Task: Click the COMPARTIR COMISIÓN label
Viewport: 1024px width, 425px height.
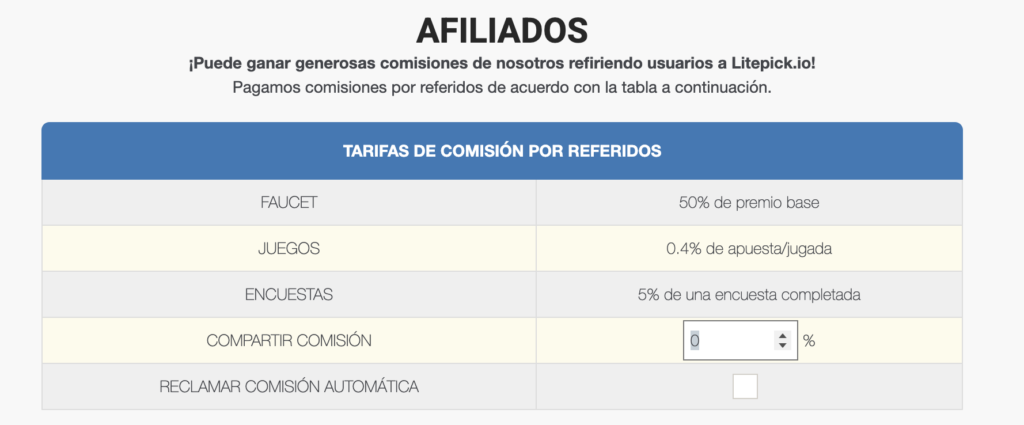Action: coord(289,341)
